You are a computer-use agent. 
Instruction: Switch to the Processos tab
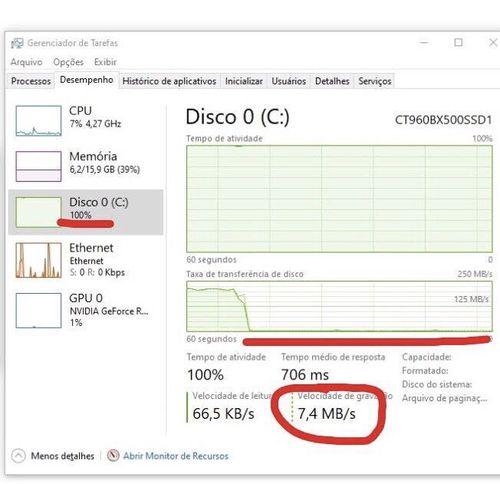(31, 81)
